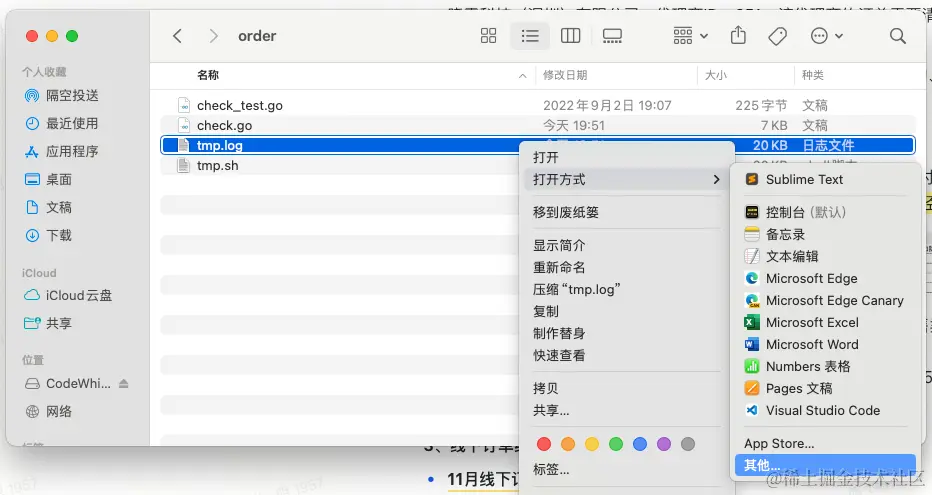Switch to column view
The width and height of the screenshot is (932, 495).
570,36
